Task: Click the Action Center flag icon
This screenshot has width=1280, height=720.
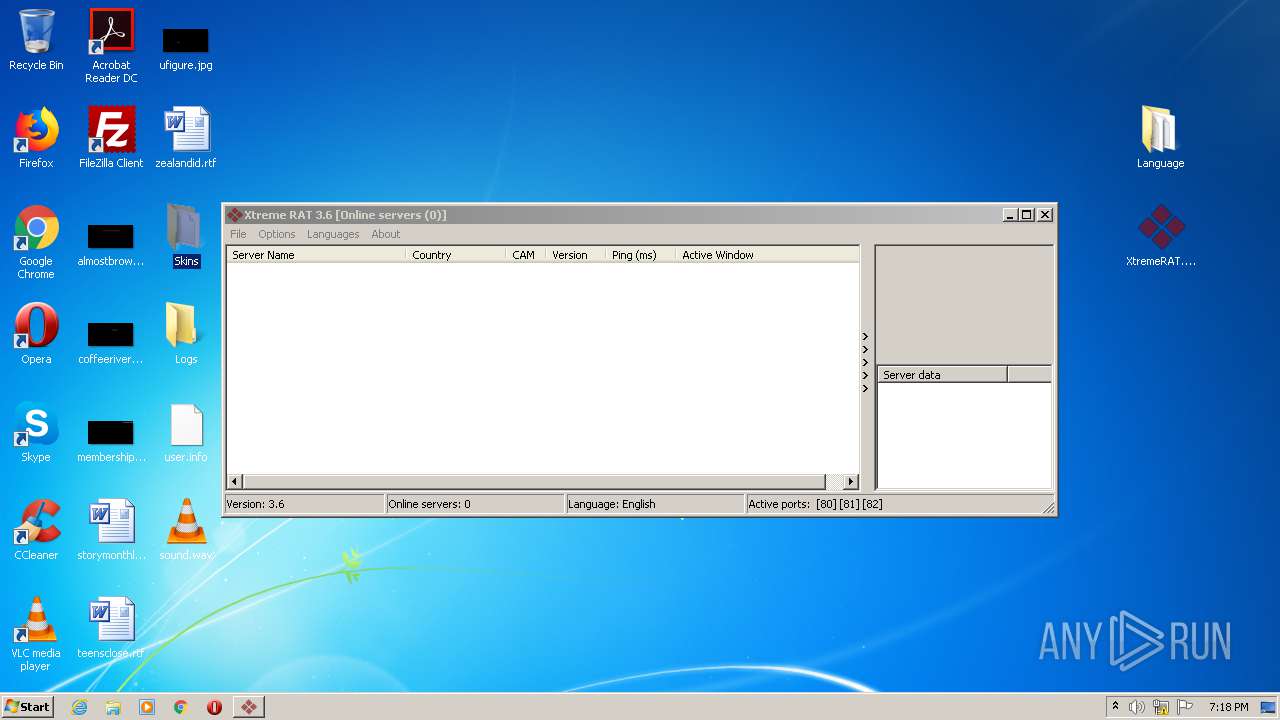Action: coord(1183,707)
